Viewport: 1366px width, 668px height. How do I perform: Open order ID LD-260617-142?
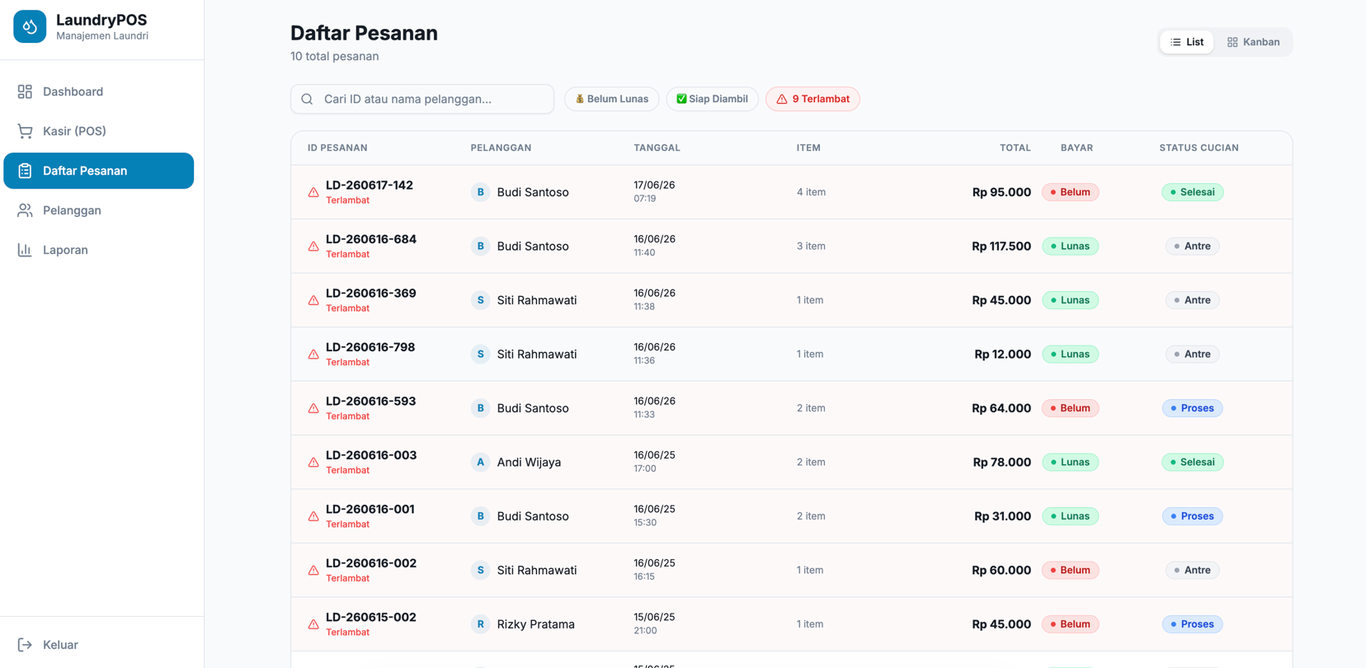(x=369, y=185)
